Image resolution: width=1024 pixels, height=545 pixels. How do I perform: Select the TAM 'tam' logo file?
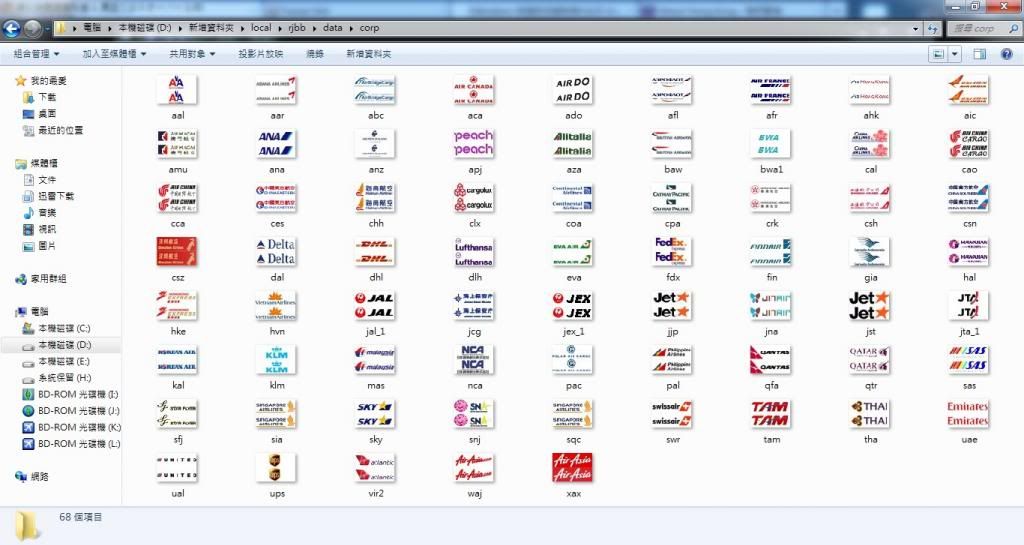tap(771, 414)
